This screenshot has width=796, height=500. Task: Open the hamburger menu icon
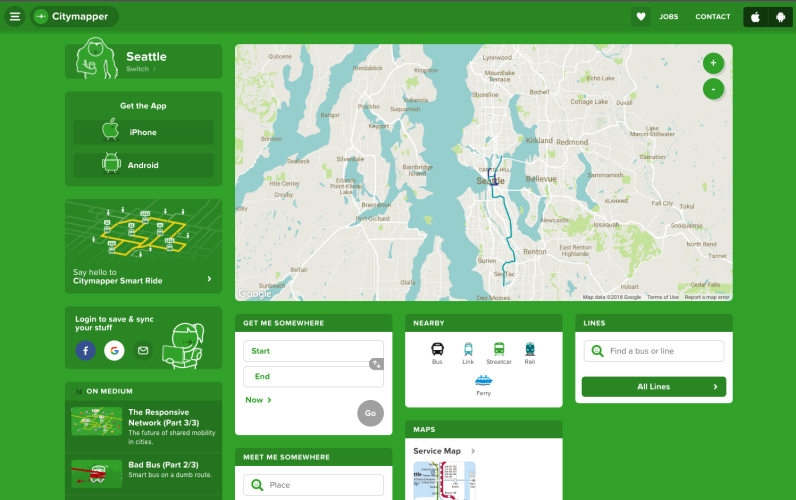click(15, 17)
